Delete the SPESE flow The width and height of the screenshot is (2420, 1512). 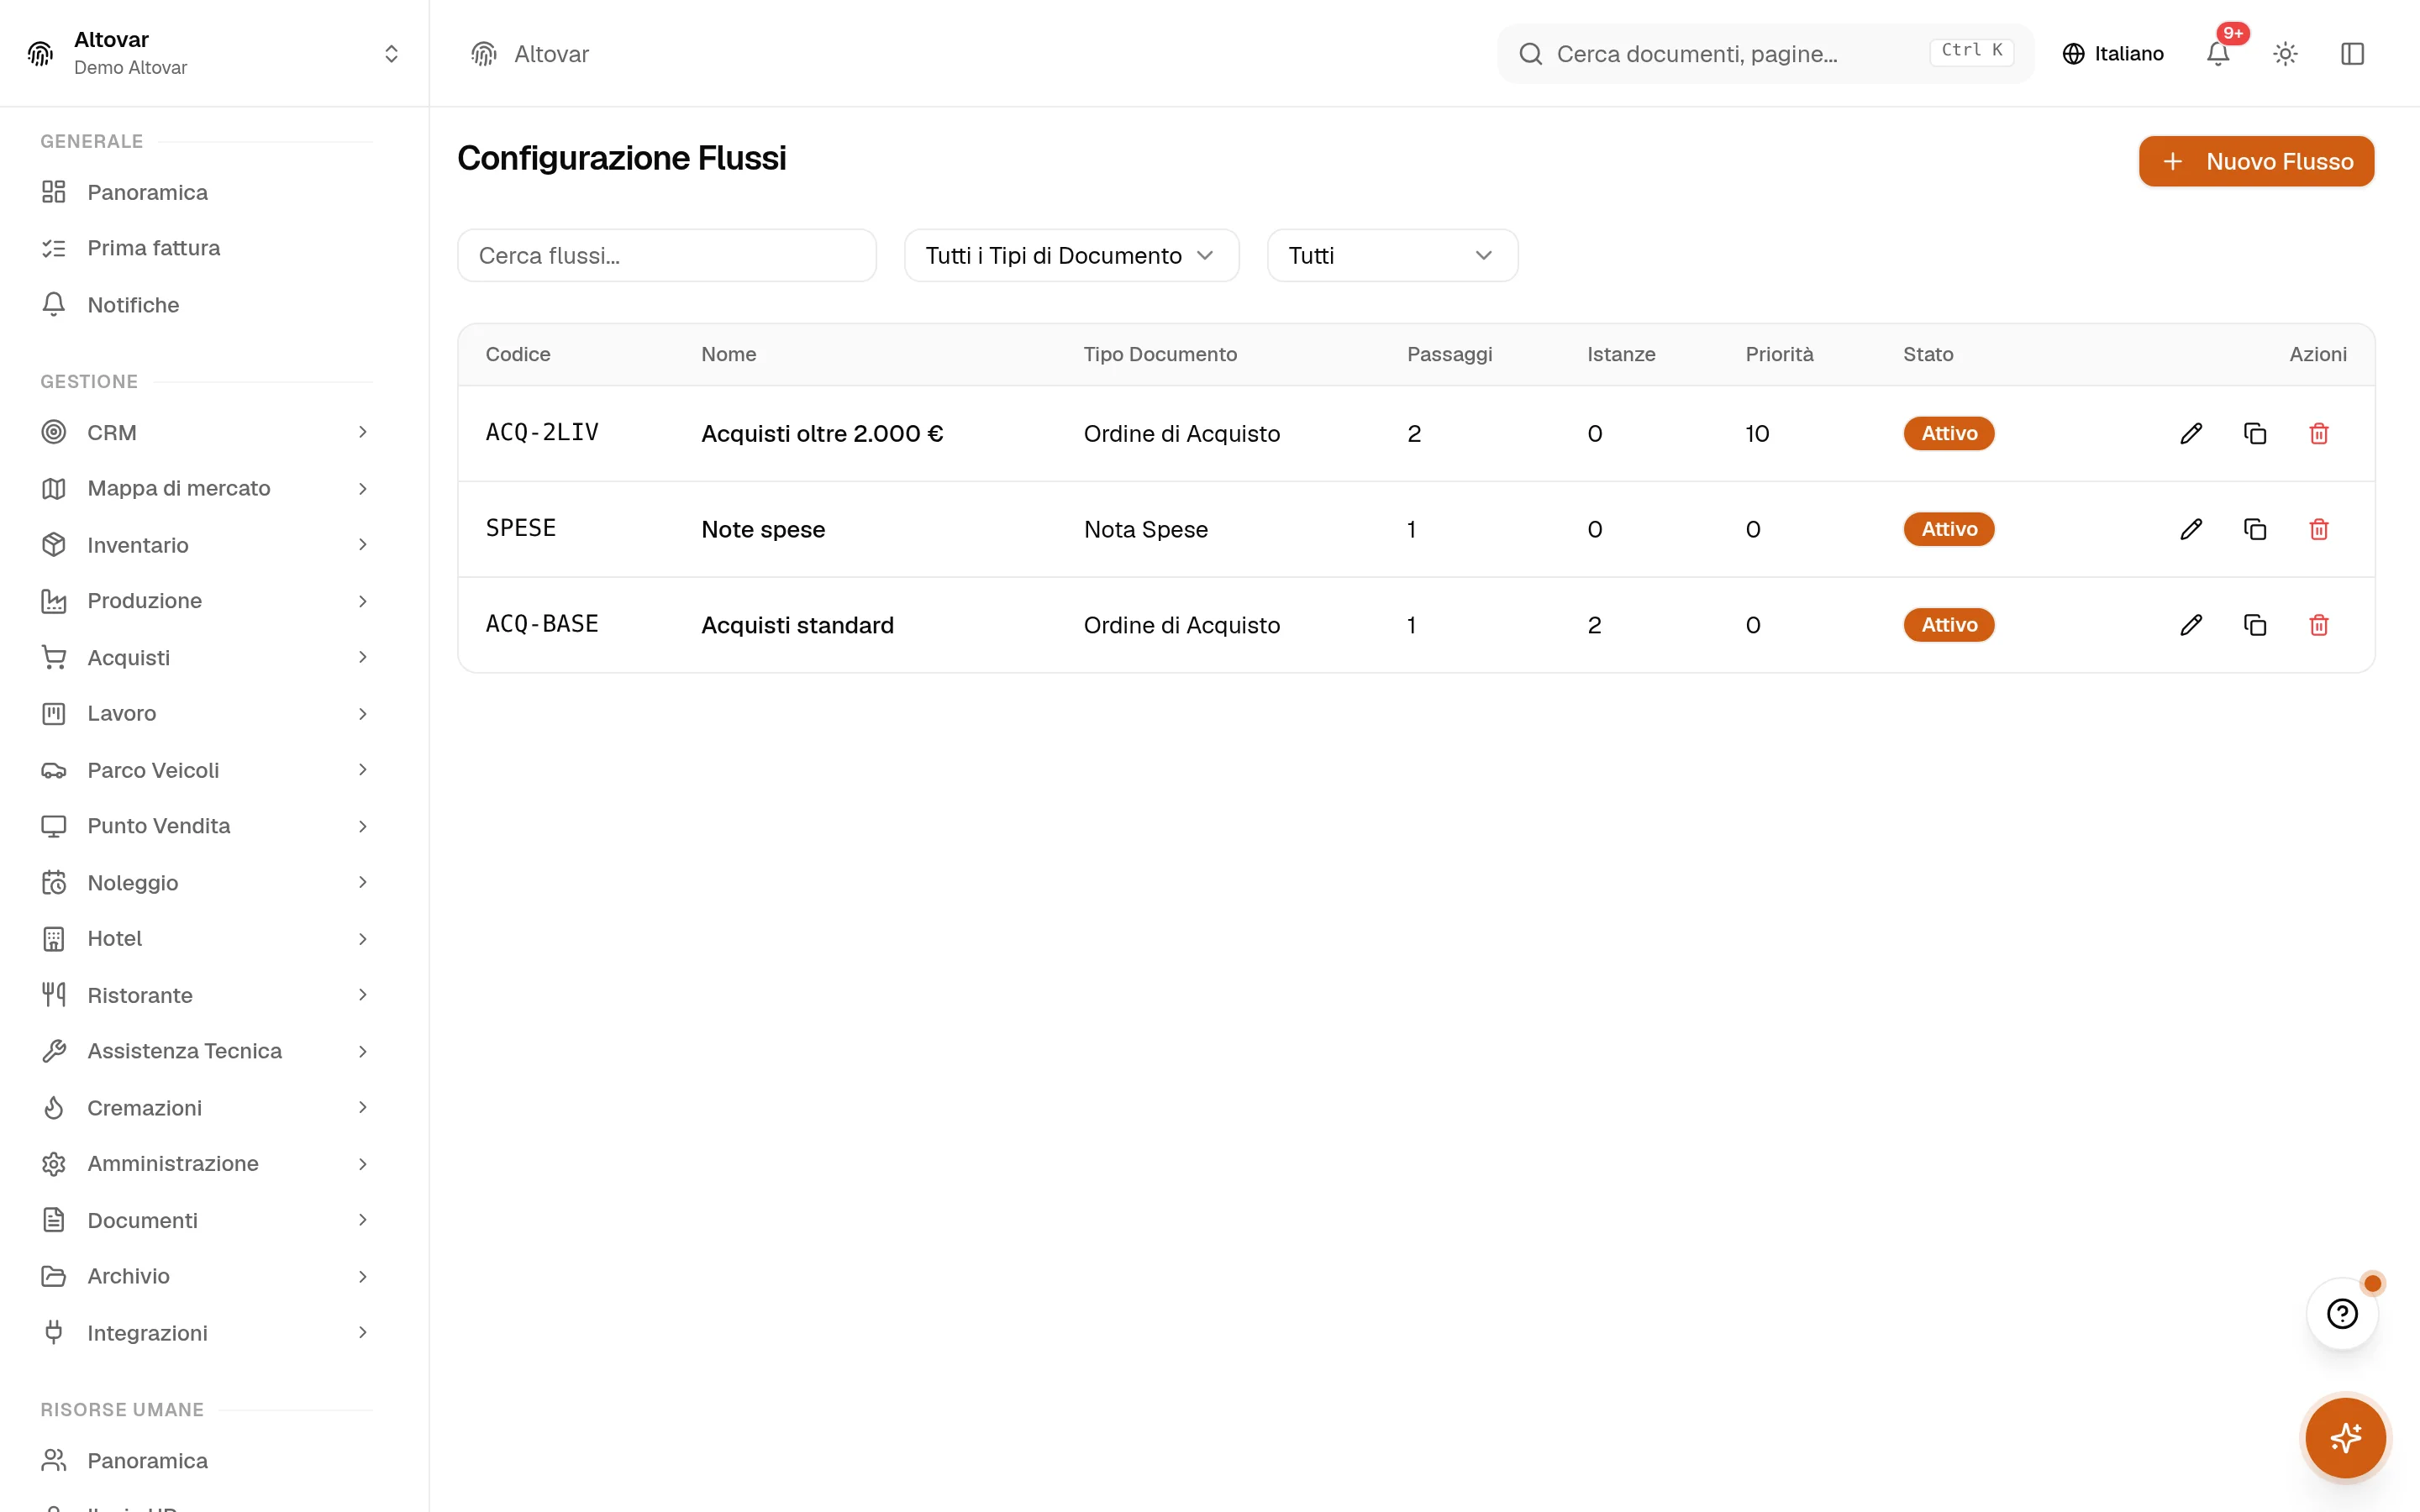tap(2319, 529)
